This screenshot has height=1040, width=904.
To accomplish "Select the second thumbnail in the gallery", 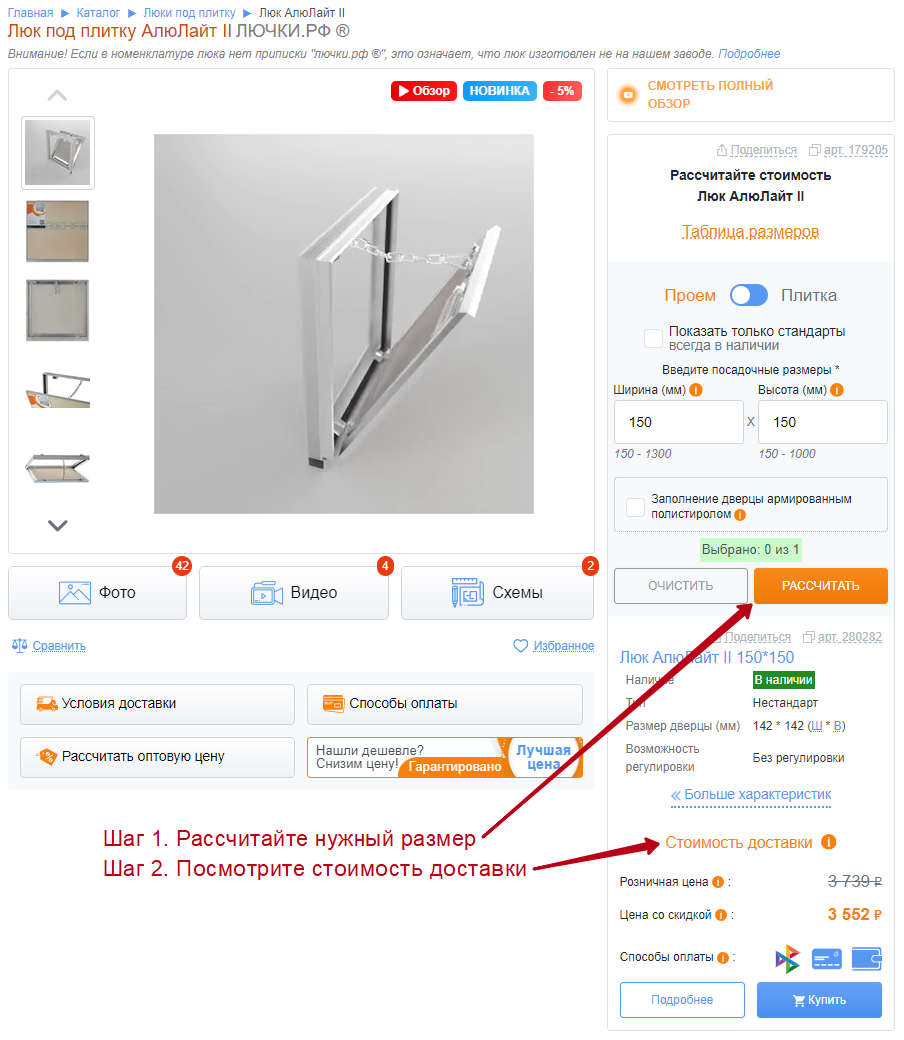I will [x=58, y=231].
